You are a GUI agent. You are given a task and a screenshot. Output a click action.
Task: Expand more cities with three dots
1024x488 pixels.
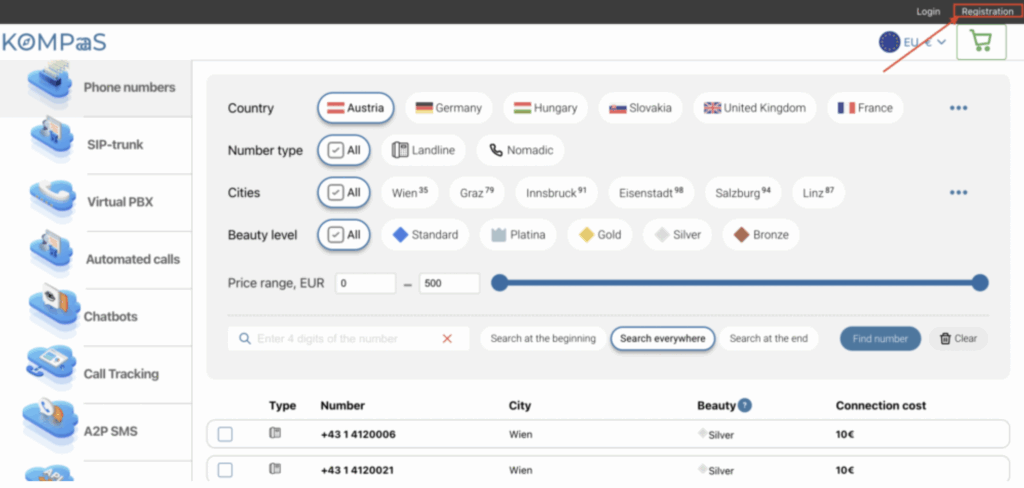[x=958, y=193]
